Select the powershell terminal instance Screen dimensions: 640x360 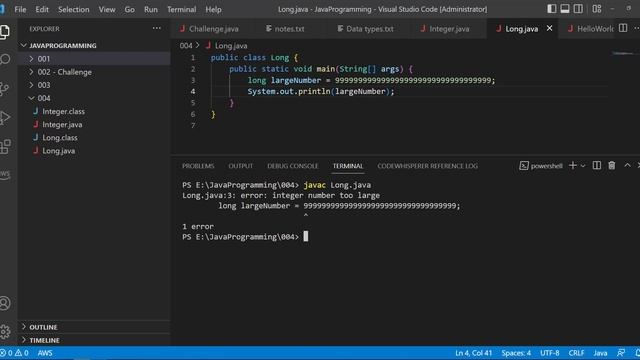[x=541, y=166]
